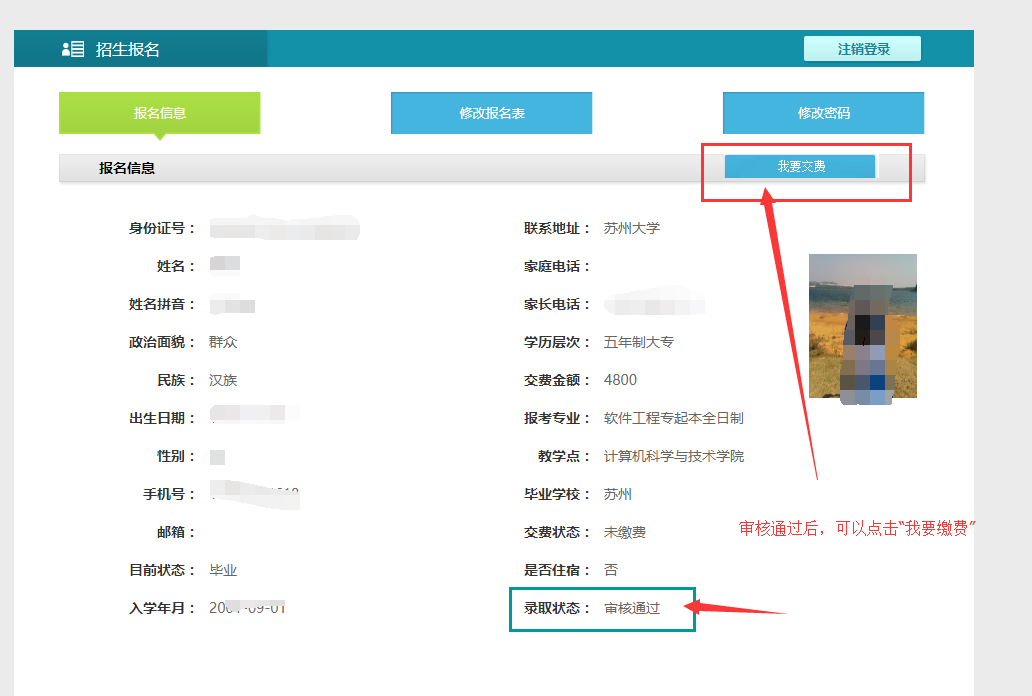Viewport: 1032px width, 696px height.
Task: Click the blurred 身份证号 ID number value
Action: pos(284,229)
